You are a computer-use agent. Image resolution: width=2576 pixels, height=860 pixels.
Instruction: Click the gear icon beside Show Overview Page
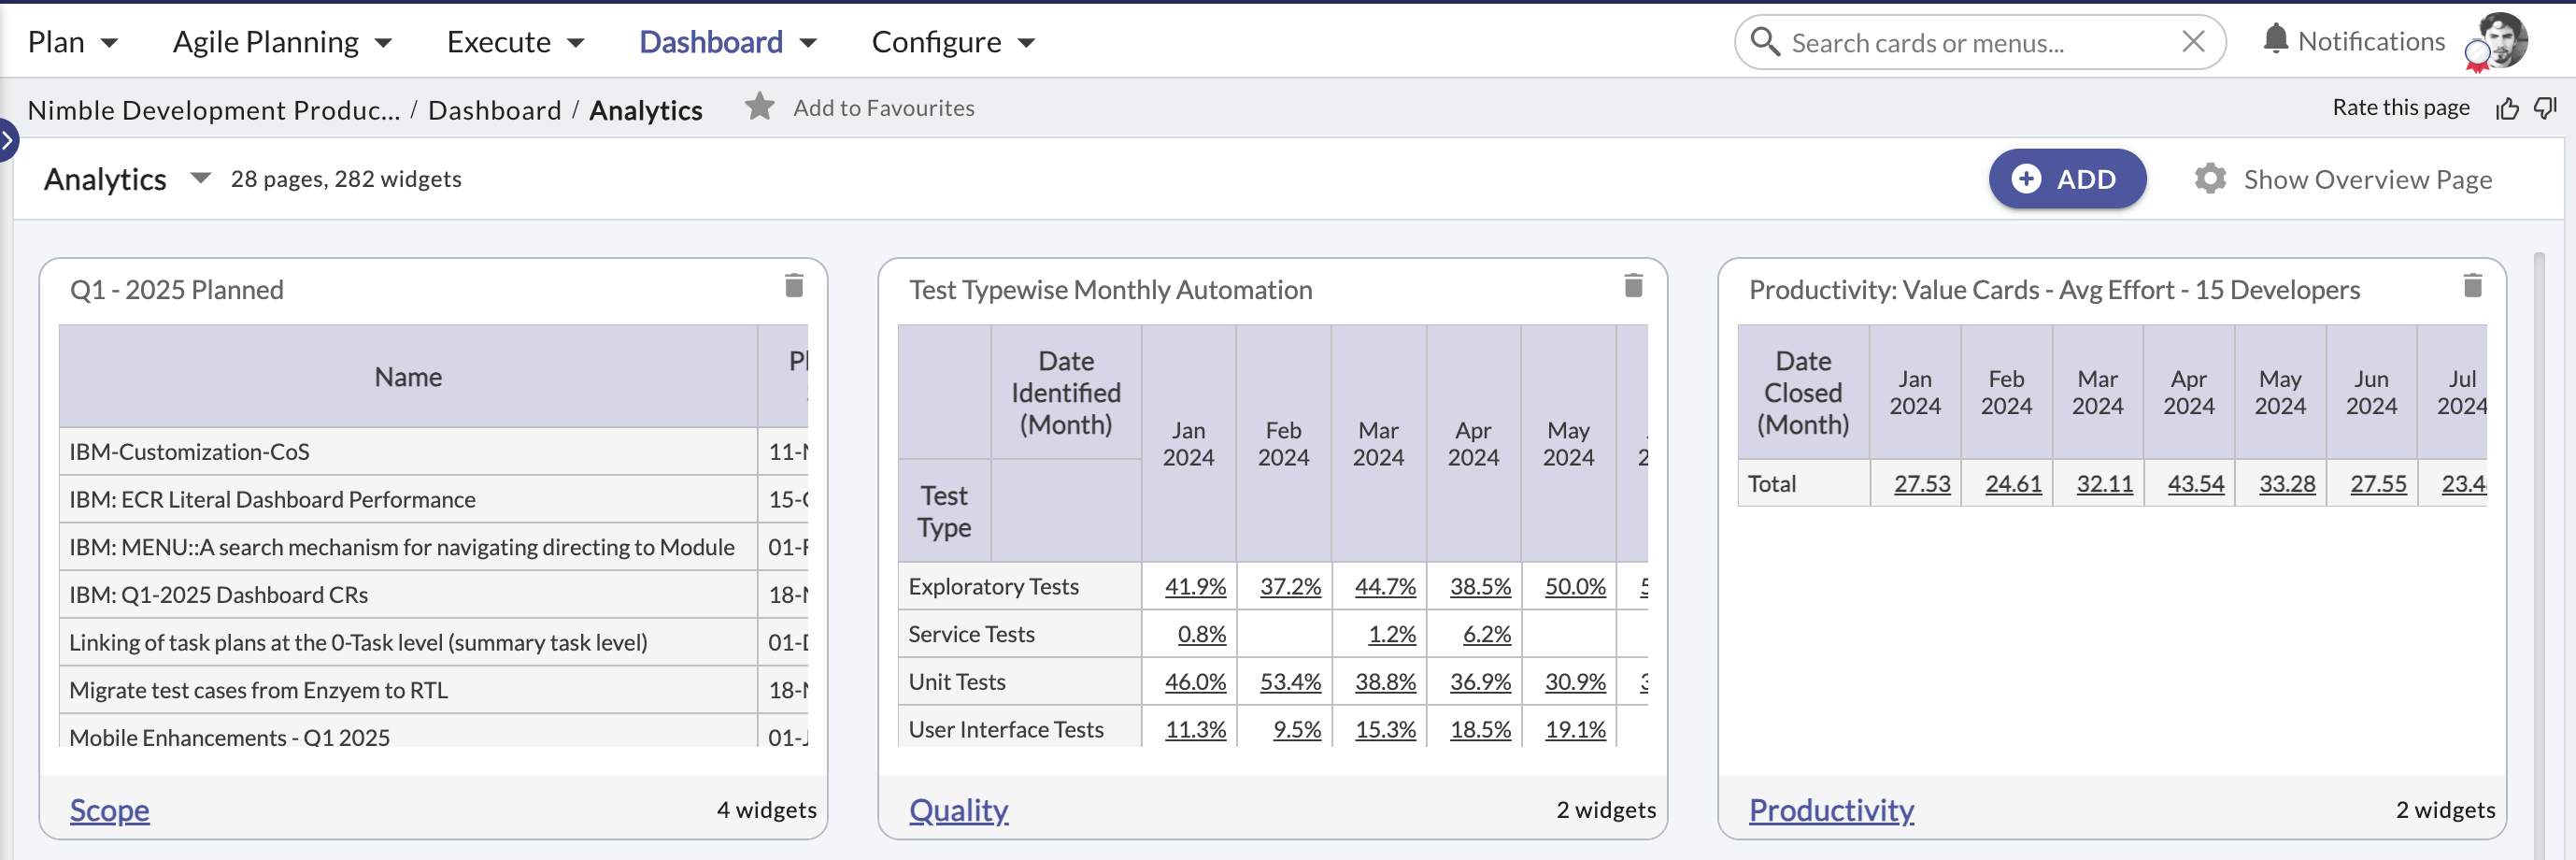click(x=2209, y=179)
